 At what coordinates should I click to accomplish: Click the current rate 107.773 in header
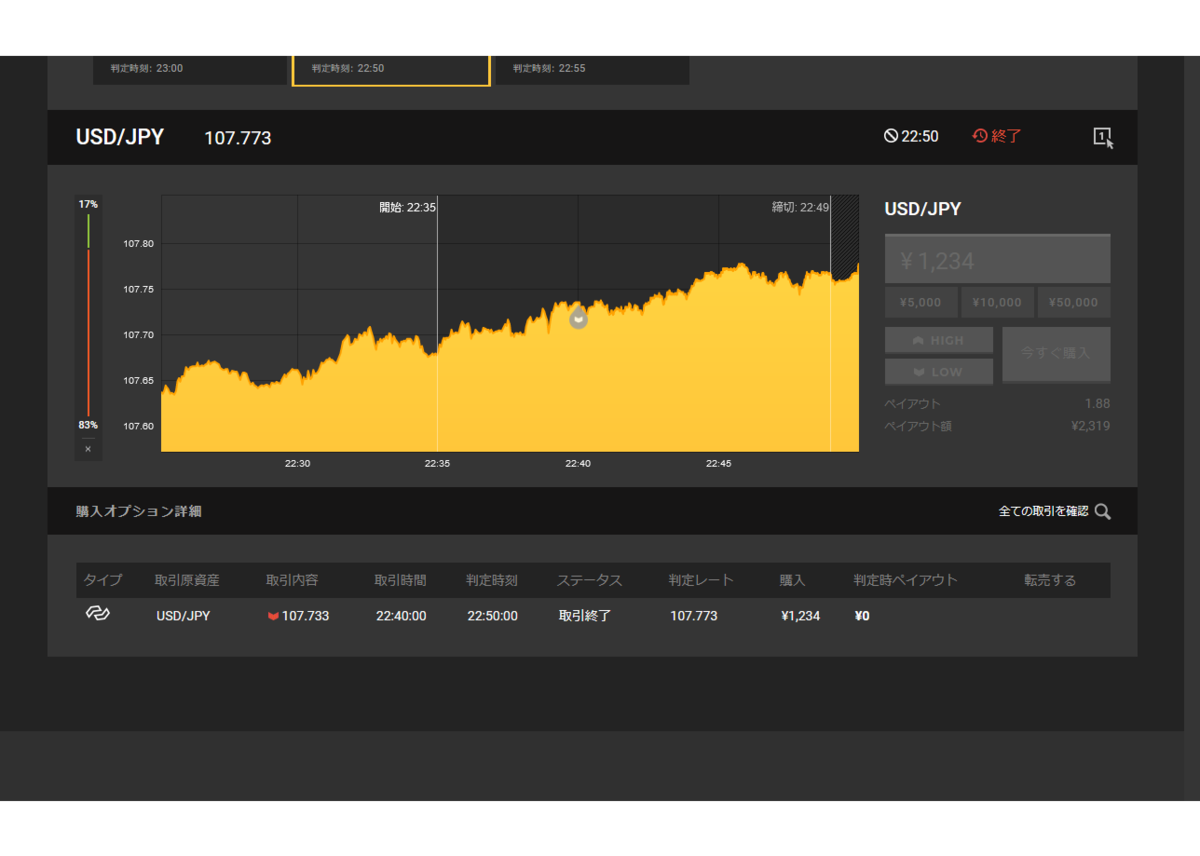[x=238, y=138]
